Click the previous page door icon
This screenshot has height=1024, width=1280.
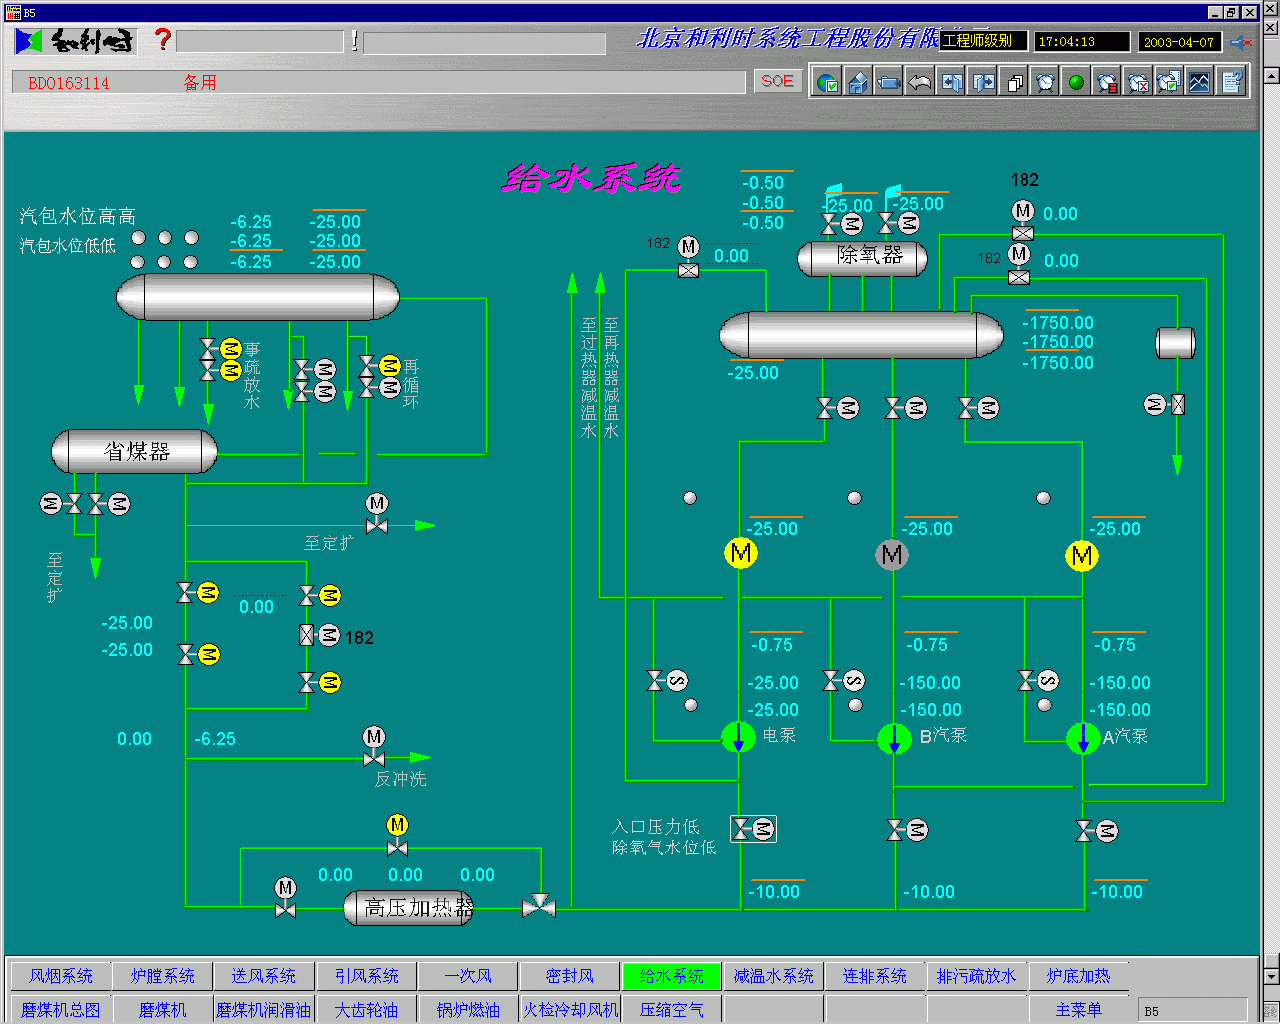pos(952,83)
